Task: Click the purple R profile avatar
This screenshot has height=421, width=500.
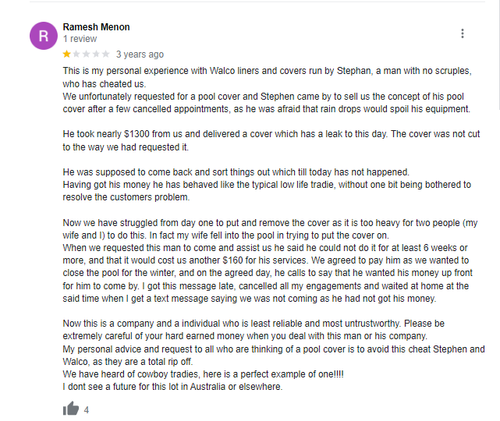Action: (44, 36)
